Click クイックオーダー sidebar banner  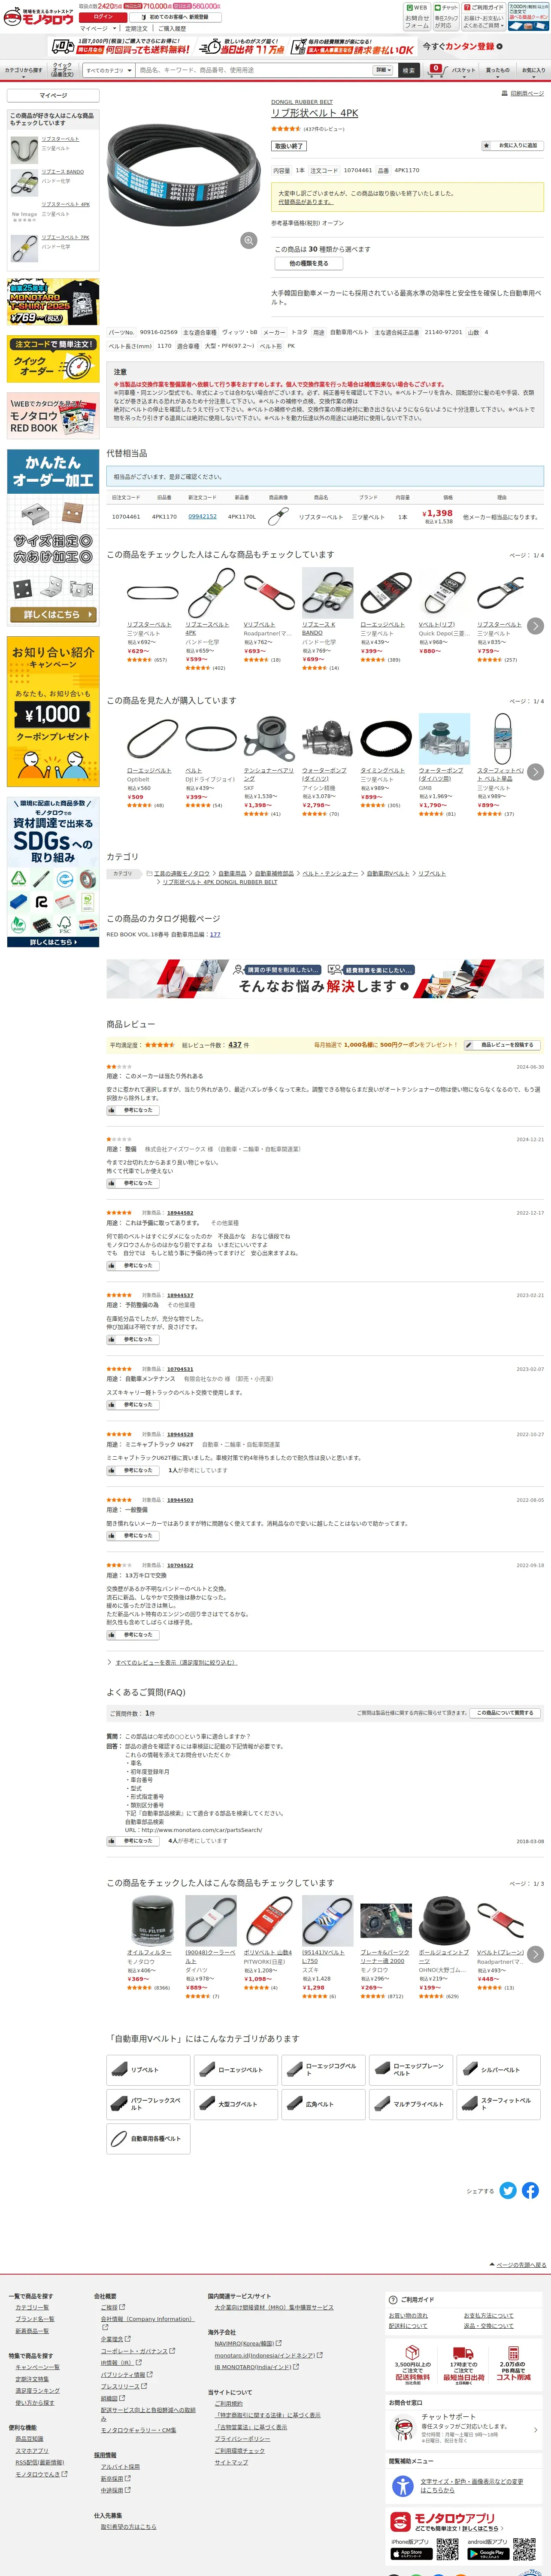pos(53,359)
